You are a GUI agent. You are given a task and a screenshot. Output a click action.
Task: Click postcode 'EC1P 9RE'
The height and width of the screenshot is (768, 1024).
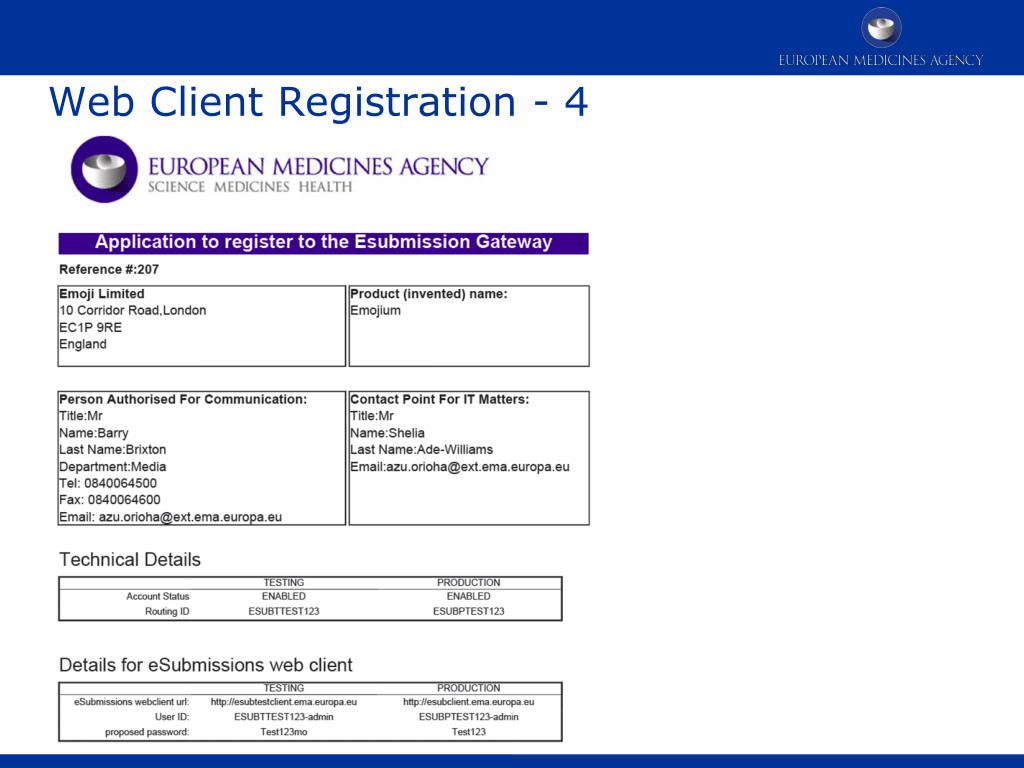(x=90, y=327)
